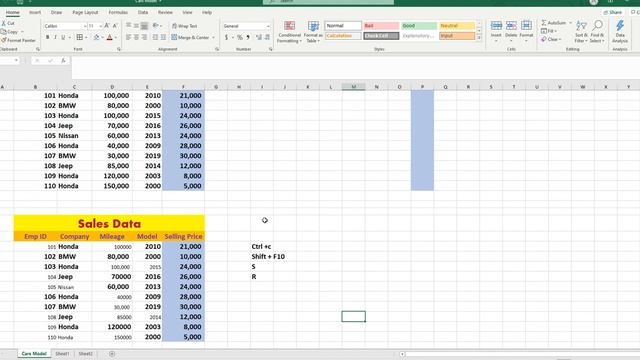Expand the cell styles gallery
This screenshot has height=360, width=640.
click(x=479, y=38)
